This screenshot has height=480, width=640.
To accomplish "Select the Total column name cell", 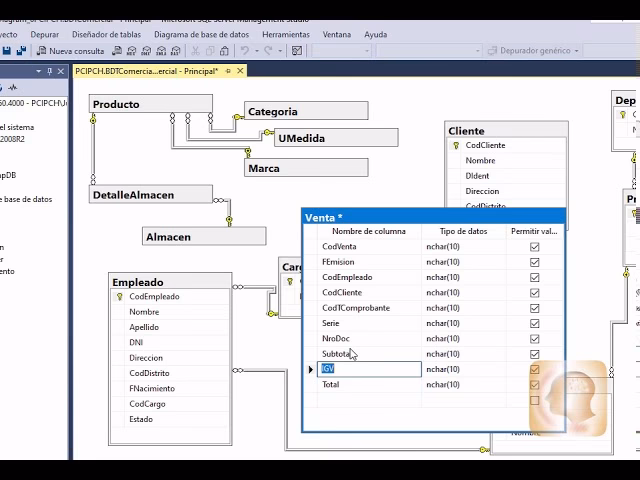I will pyautogui.click(x=369, y=384).
